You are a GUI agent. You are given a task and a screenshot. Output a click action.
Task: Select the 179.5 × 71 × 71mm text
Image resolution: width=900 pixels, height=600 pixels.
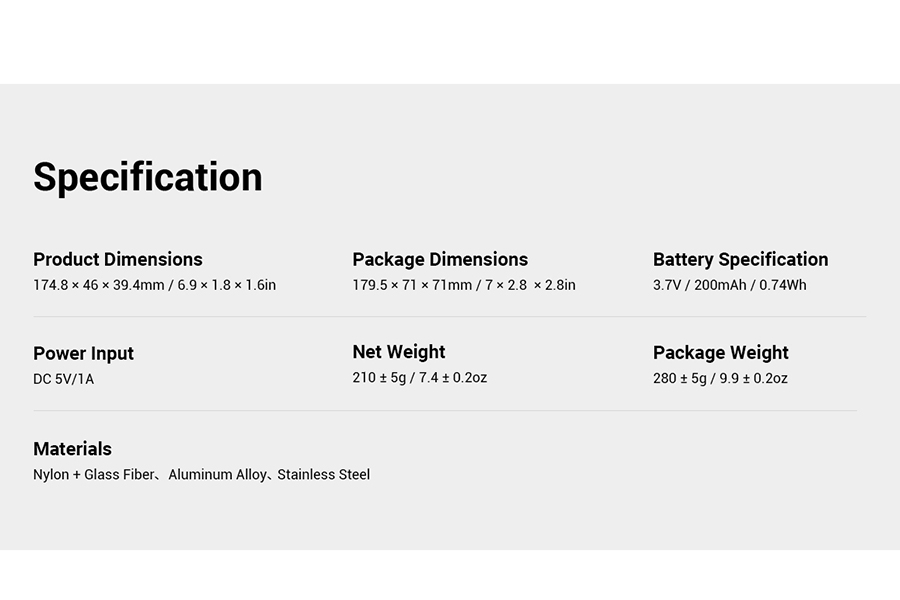(x=412, y=285)
